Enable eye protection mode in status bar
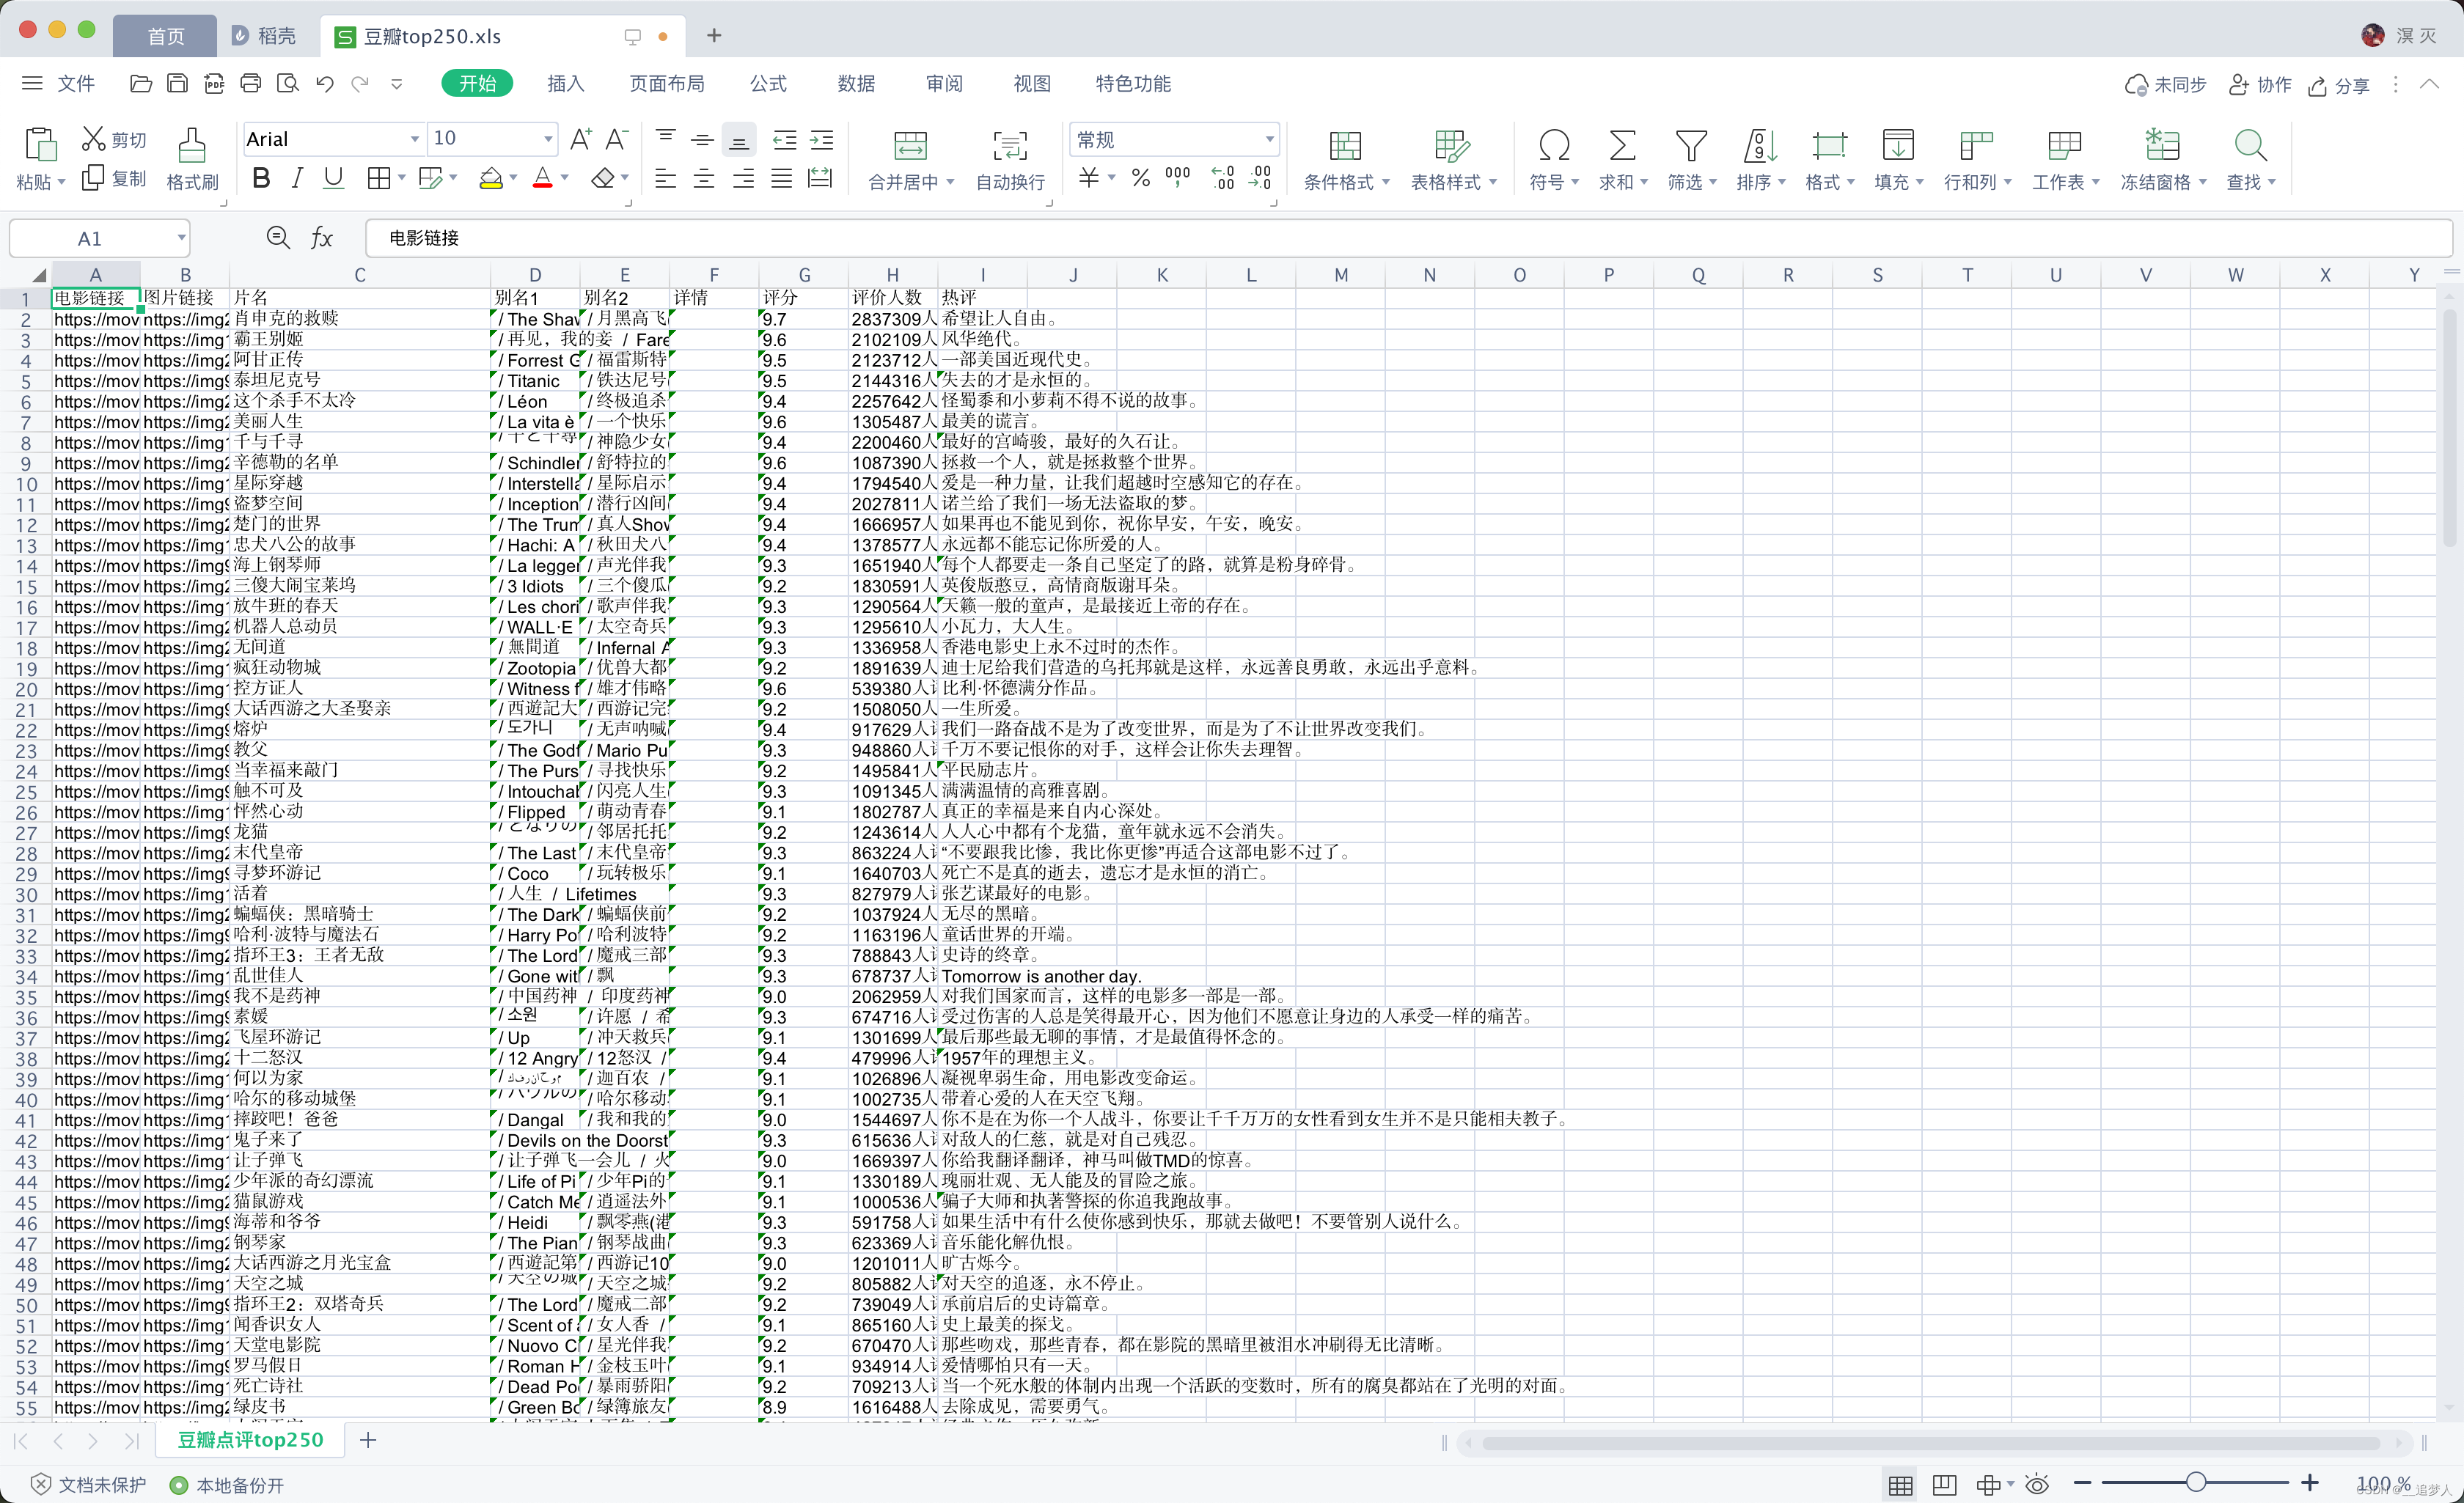Viewport: 2464px width, 1503px height. tap(2036, 1484)
